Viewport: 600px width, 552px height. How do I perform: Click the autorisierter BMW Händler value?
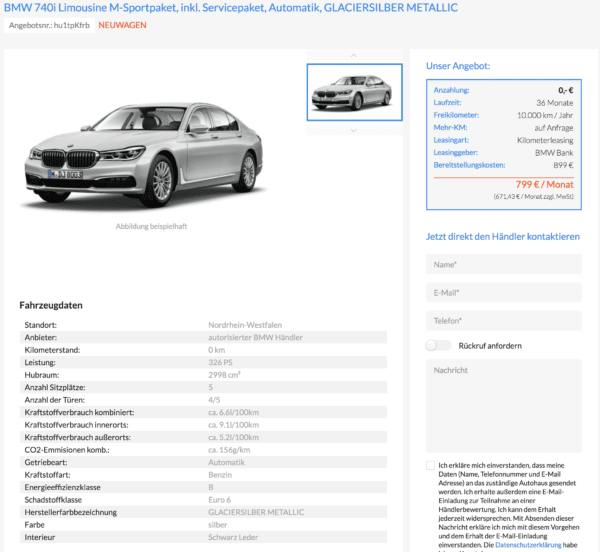255,337
